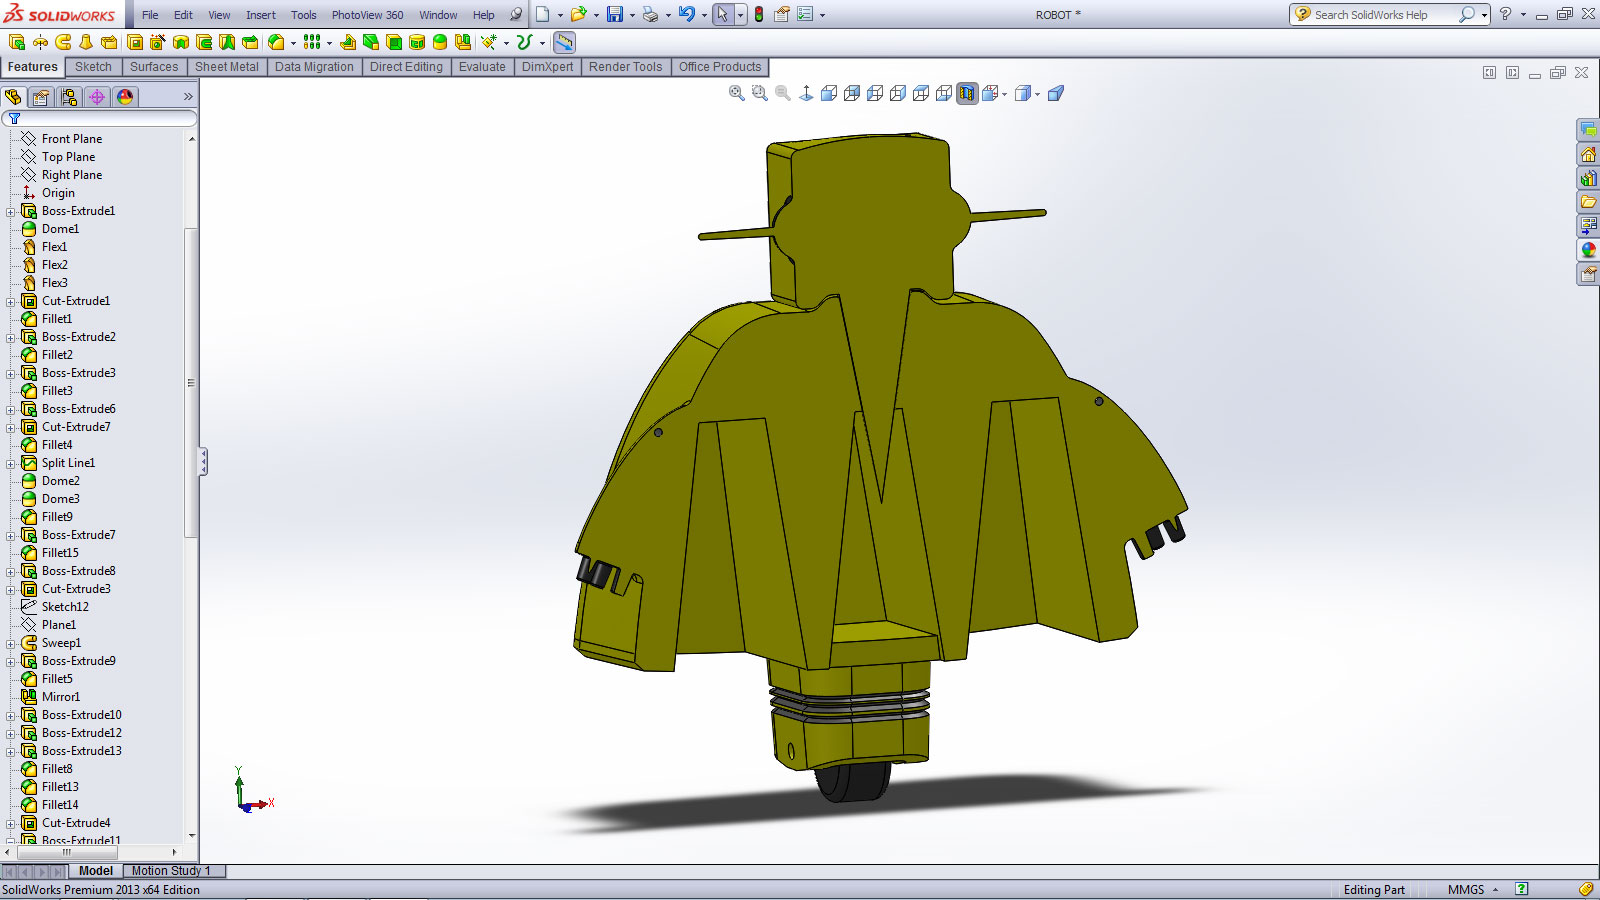This screenshot has width=1600, height=900.
Task: Open the Reference Geometry dropdown arrow
Action: (506, 43)
